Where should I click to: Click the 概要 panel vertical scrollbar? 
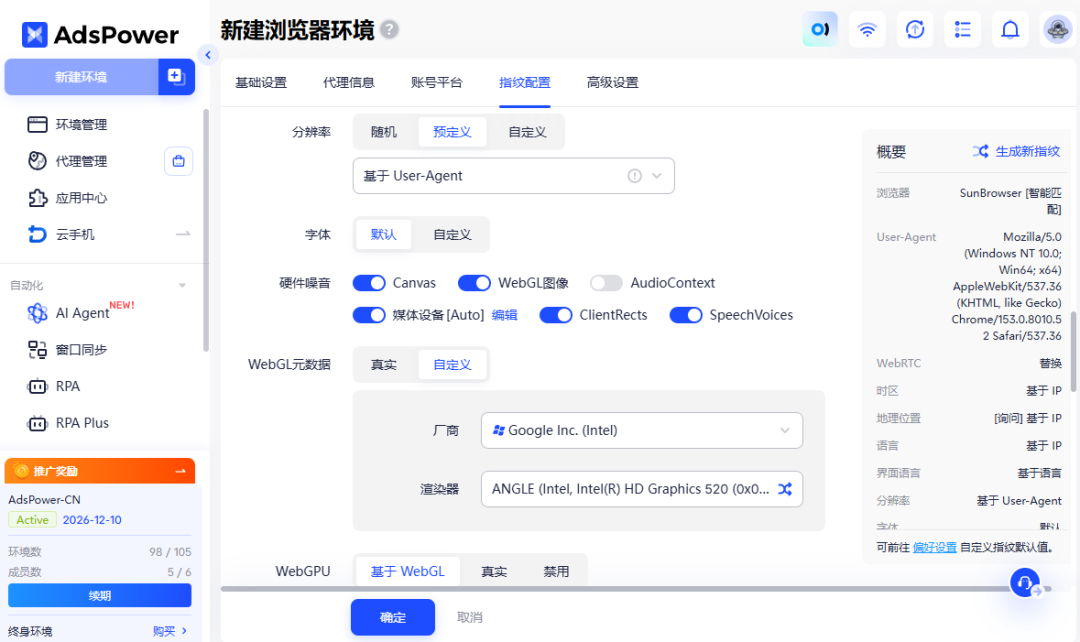[1073, 351]
